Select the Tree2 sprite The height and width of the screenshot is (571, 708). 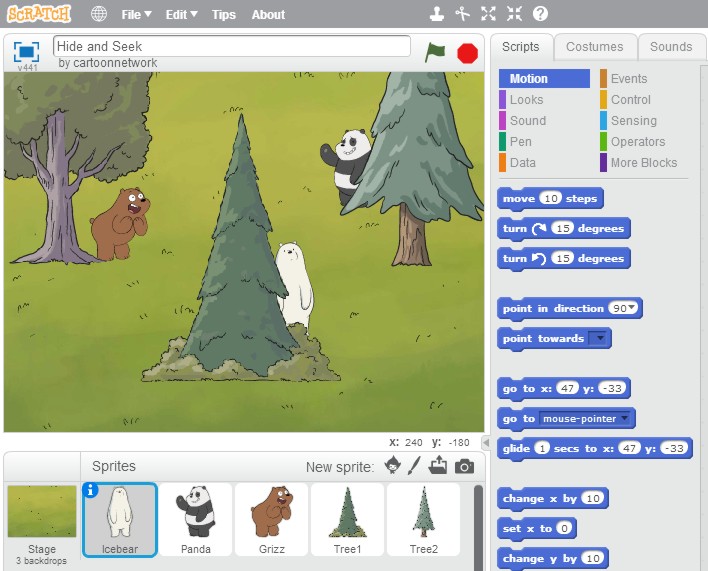pyautogui.click(x=424, y=519)
